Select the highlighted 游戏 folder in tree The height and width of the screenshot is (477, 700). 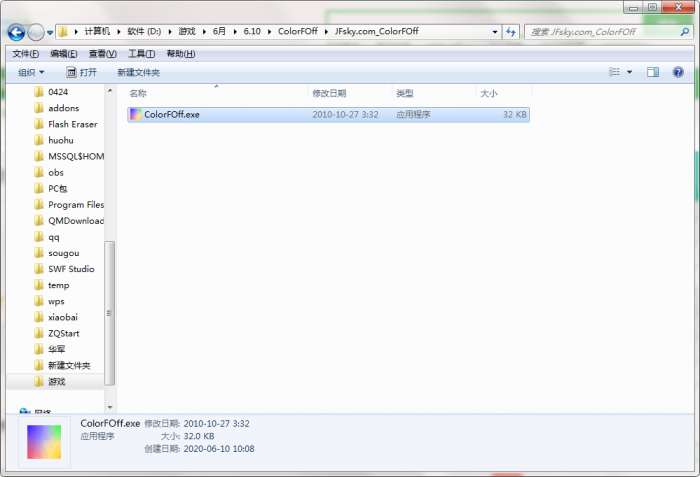pos(56,381)
